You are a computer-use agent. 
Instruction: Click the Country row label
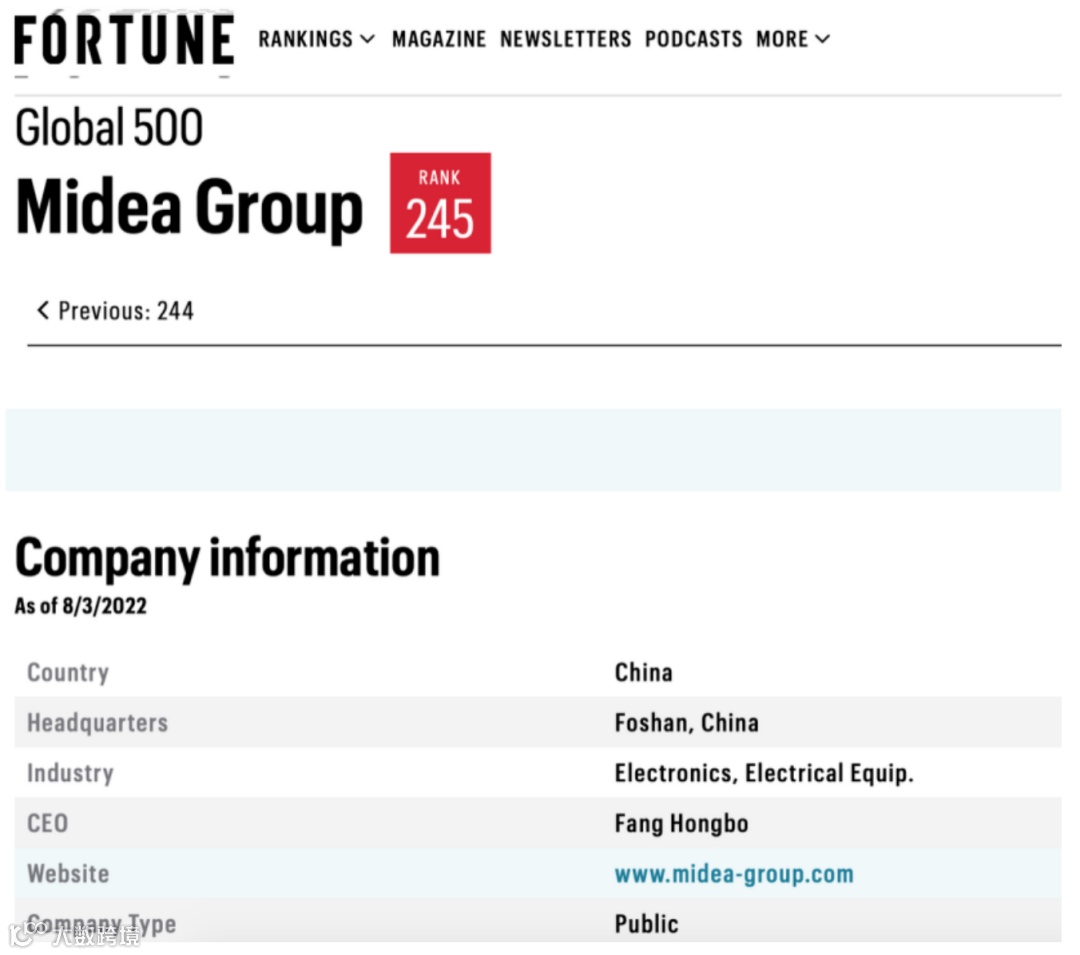click(68, 673)
